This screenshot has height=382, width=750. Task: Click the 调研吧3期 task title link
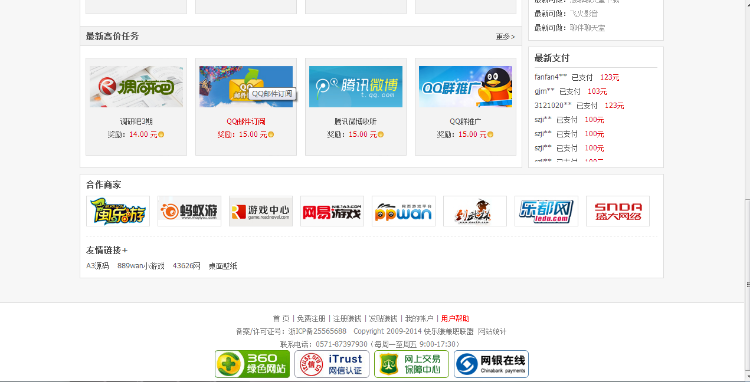(136, 122)
